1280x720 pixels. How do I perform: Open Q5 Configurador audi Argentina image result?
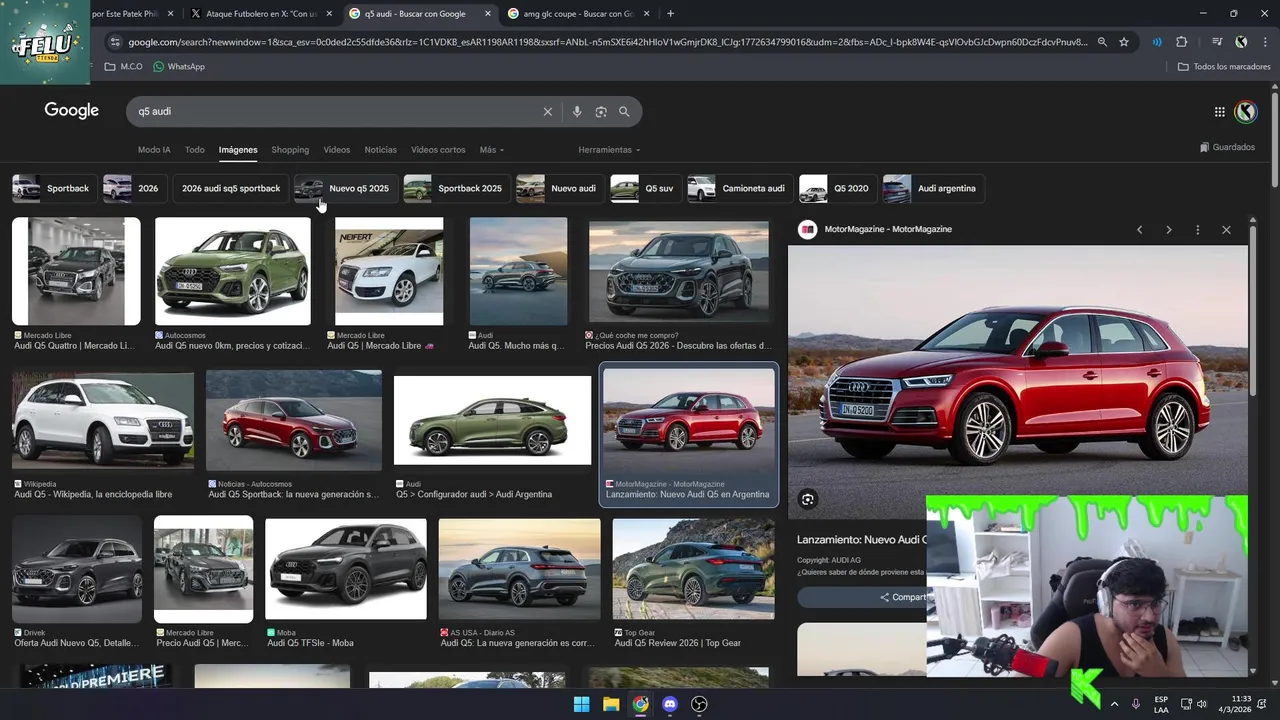[493, 420]
